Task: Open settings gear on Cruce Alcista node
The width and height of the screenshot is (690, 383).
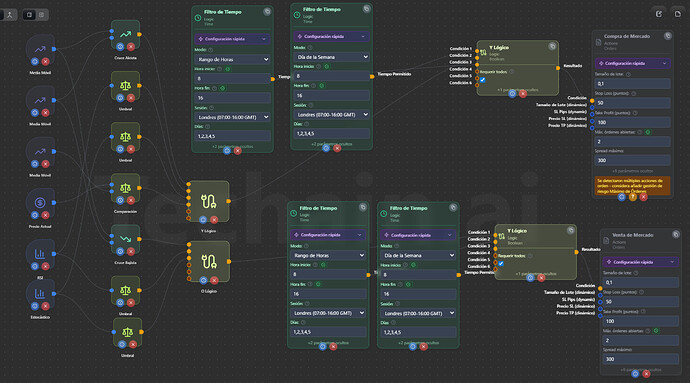Action: click(x=120, y=46)
